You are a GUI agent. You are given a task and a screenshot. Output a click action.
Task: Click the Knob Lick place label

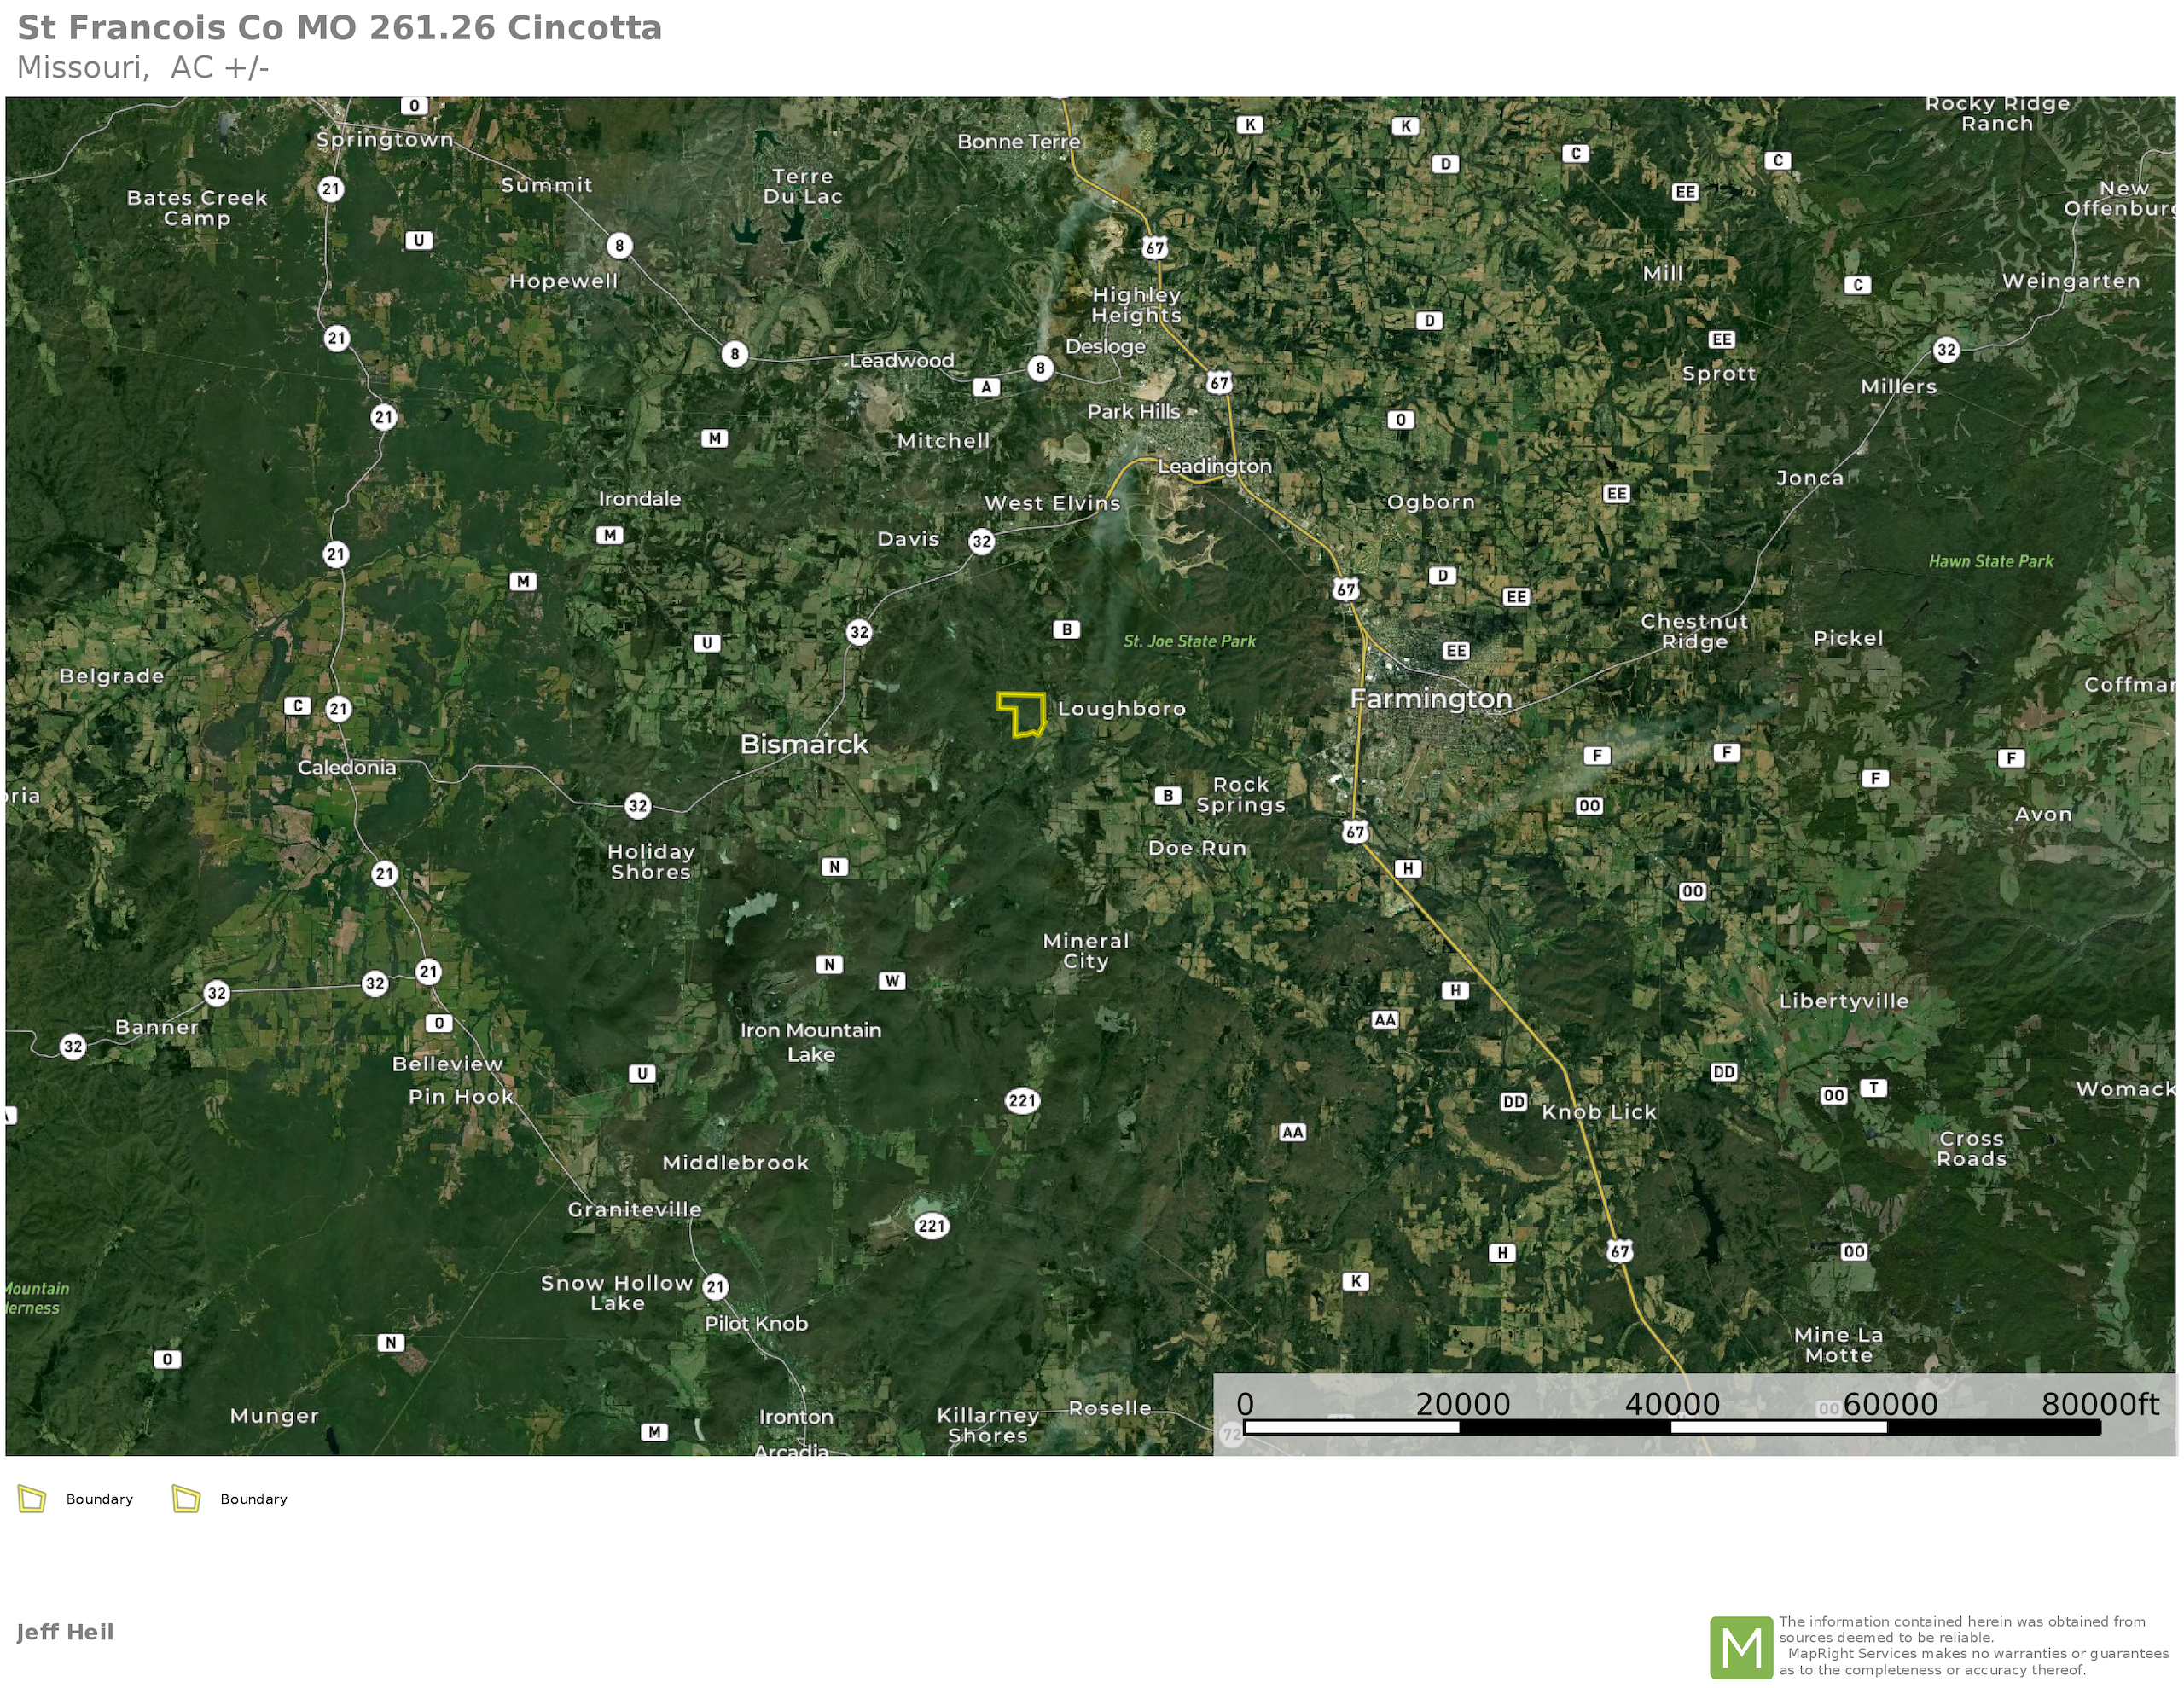click(x=1599, y=1112)
